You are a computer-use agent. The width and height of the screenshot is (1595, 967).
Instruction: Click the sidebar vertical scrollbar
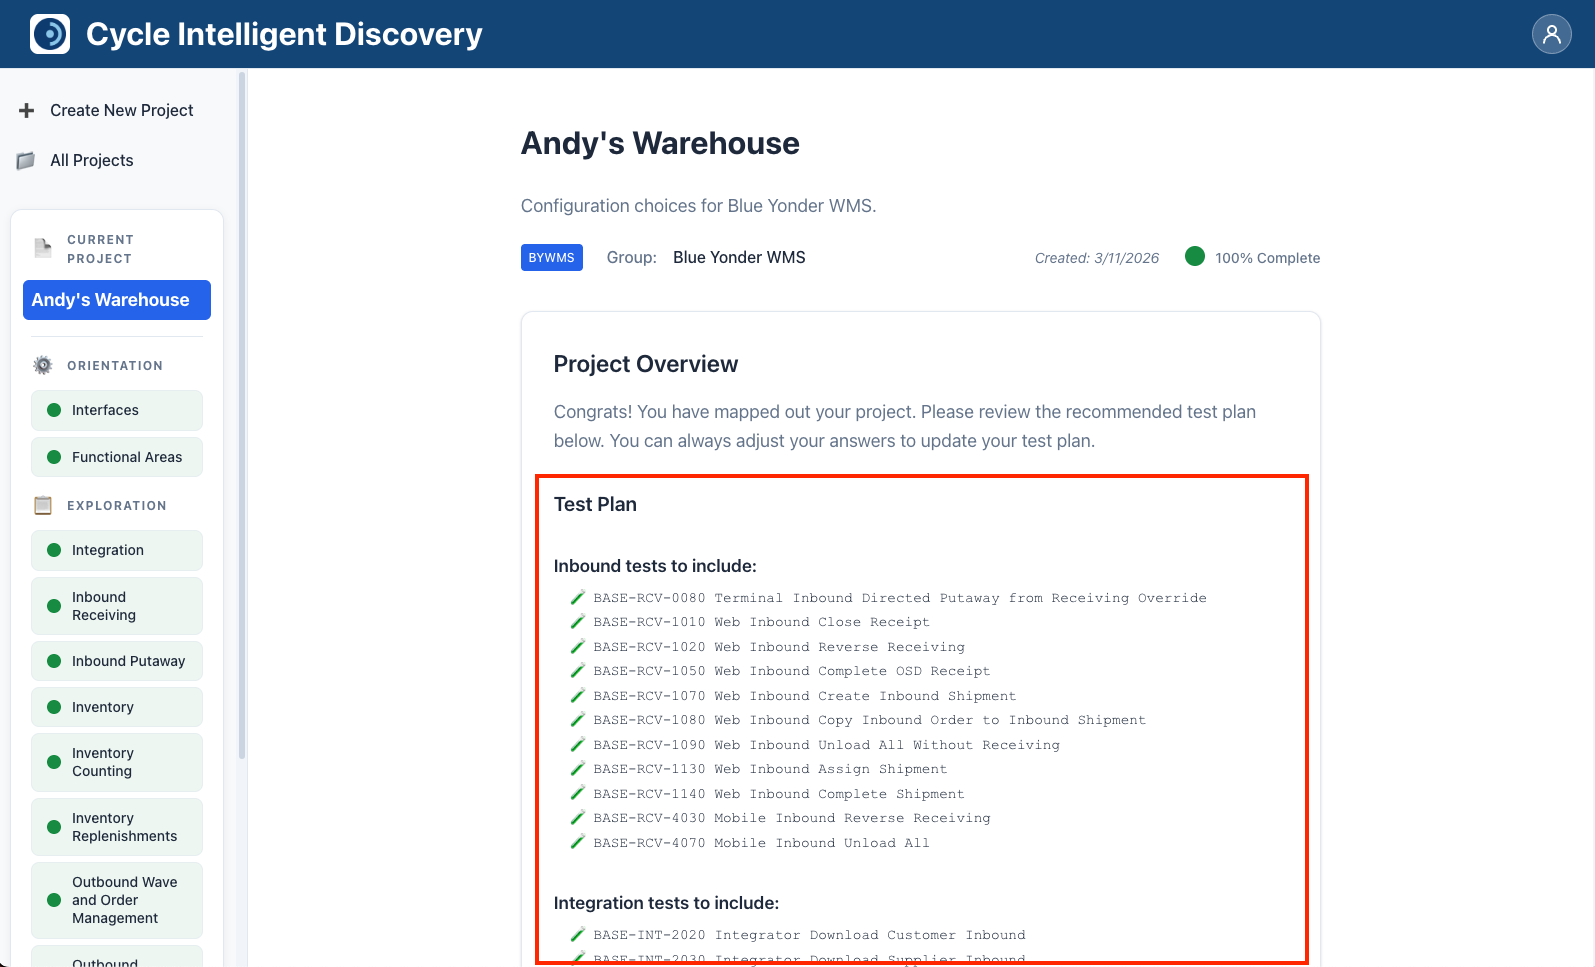click(242, 415)
